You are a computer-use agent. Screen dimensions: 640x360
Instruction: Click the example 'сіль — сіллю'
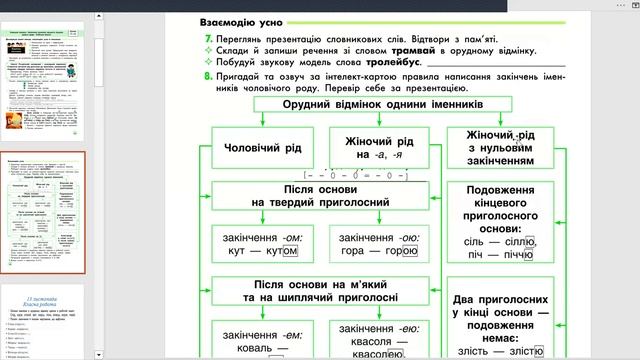pyautogui.click(x=500, y=242)
